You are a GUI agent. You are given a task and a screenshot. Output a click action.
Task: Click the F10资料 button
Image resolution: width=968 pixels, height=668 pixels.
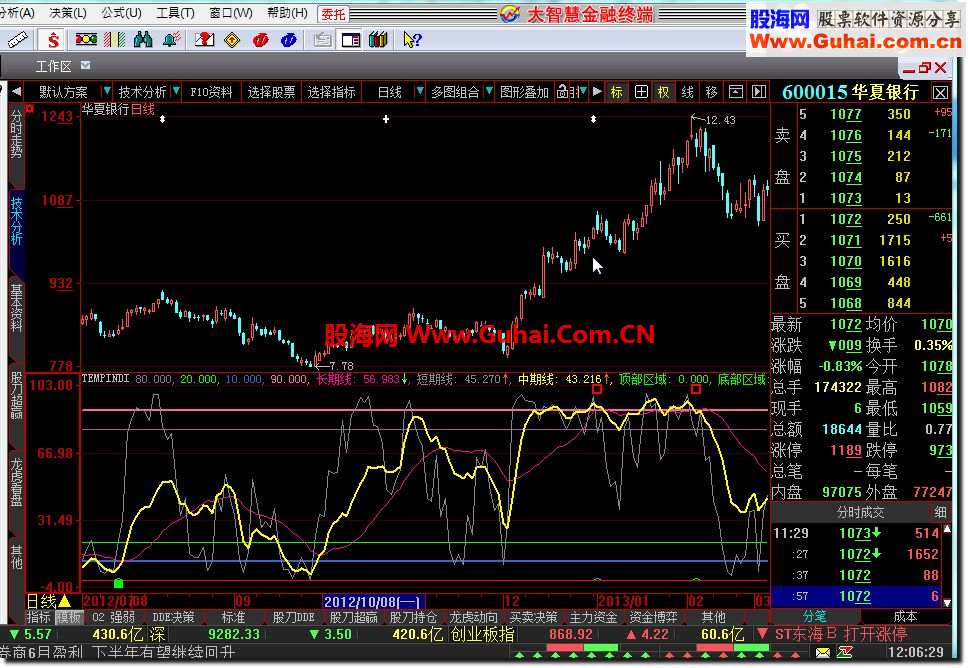pyautogui.click(x=211, y=92)
